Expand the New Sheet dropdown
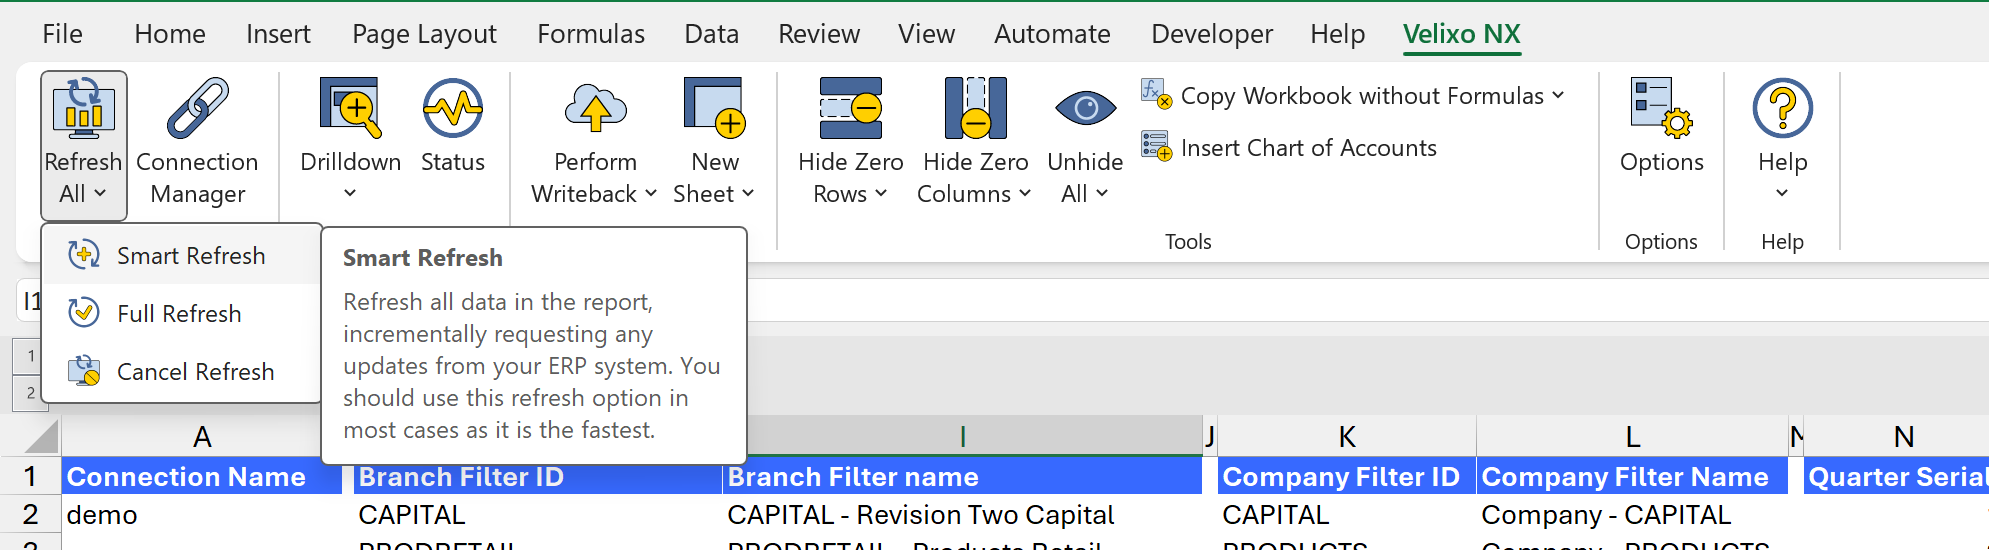This screenshot has width=1989, height=550. coord(748,193)
